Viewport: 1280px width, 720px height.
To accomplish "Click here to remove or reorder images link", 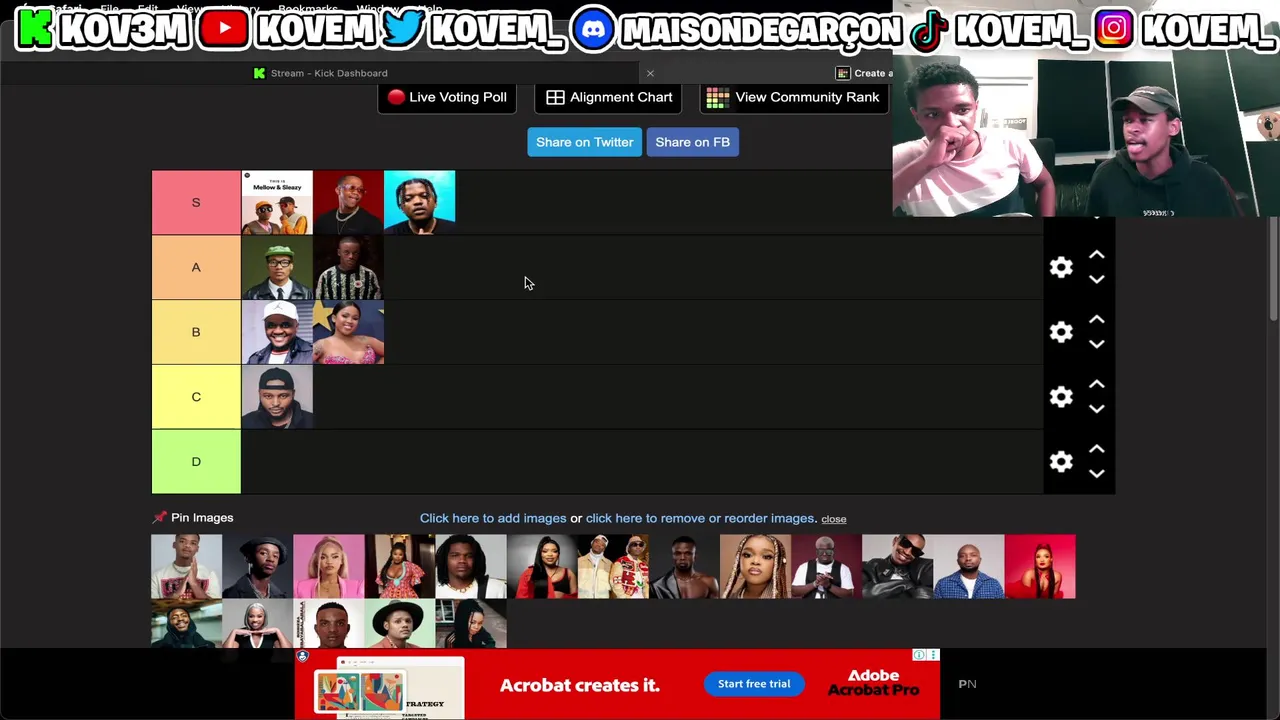I will tap(701, 518).
